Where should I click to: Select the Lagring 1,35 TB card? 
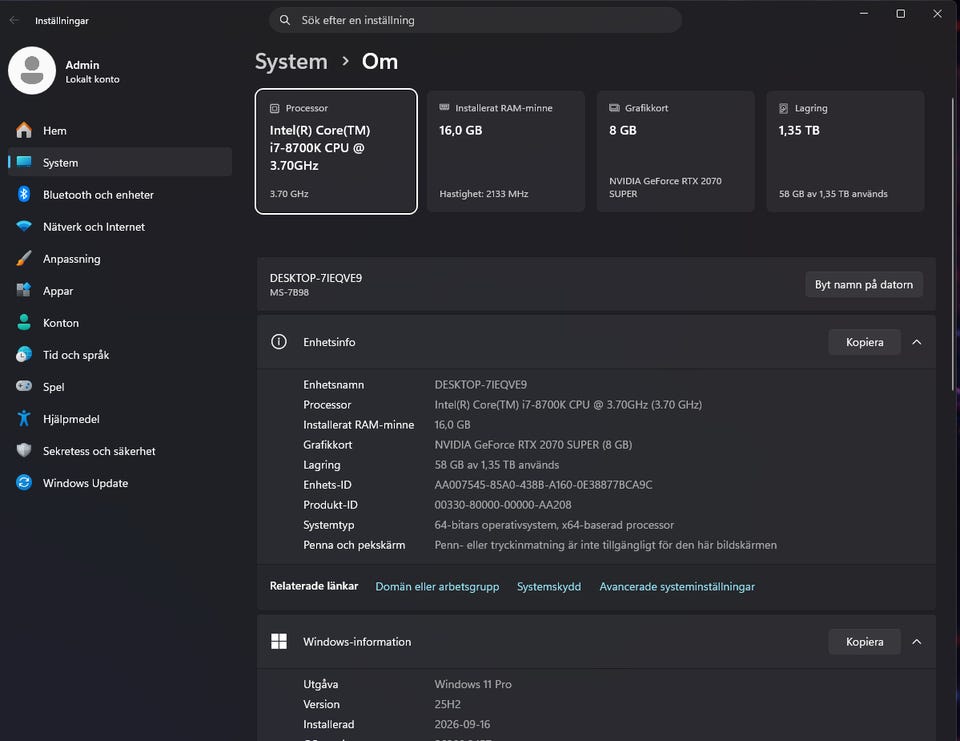tap(845, 151)
